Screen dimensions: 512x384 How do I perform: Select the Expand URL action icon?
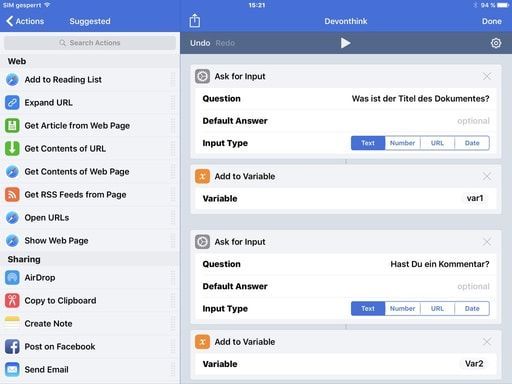[12, 102]
